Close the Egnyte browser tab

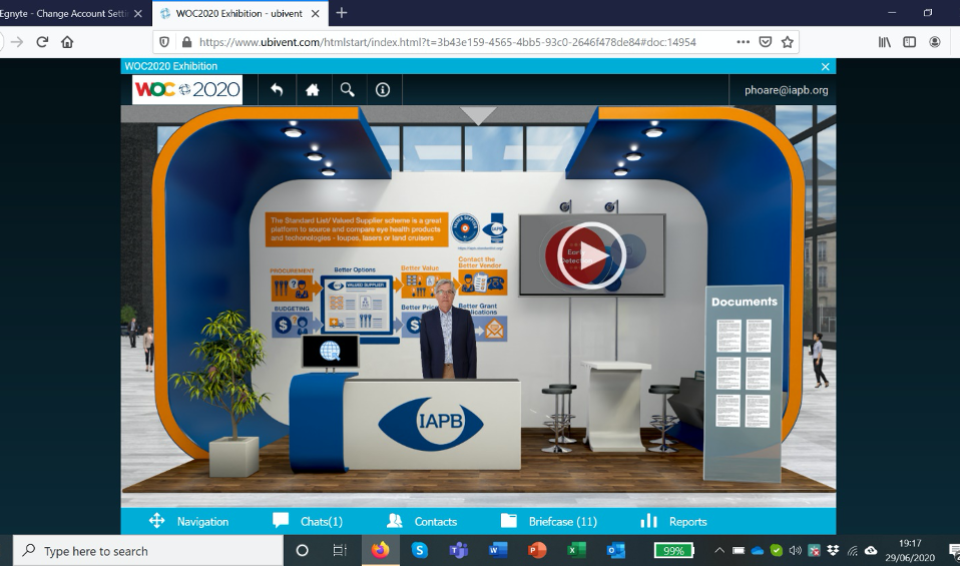(x=138, y=13)
